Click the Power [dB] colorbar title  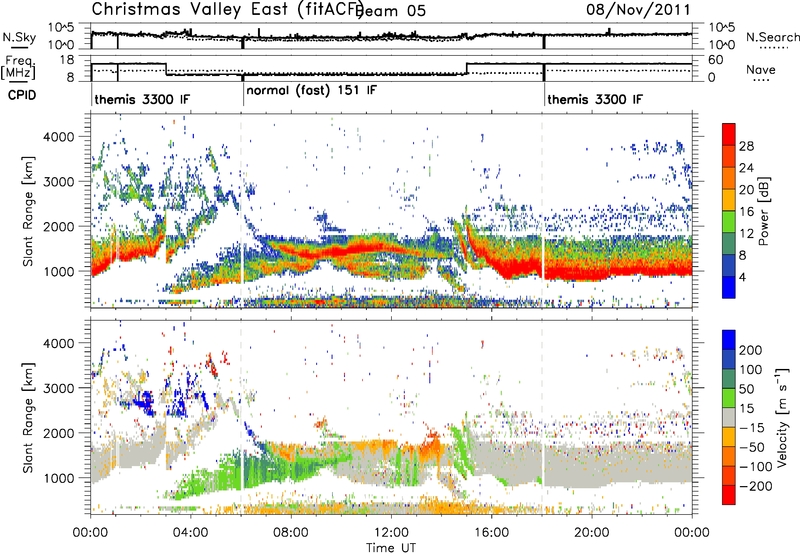(x=763, y=211)
